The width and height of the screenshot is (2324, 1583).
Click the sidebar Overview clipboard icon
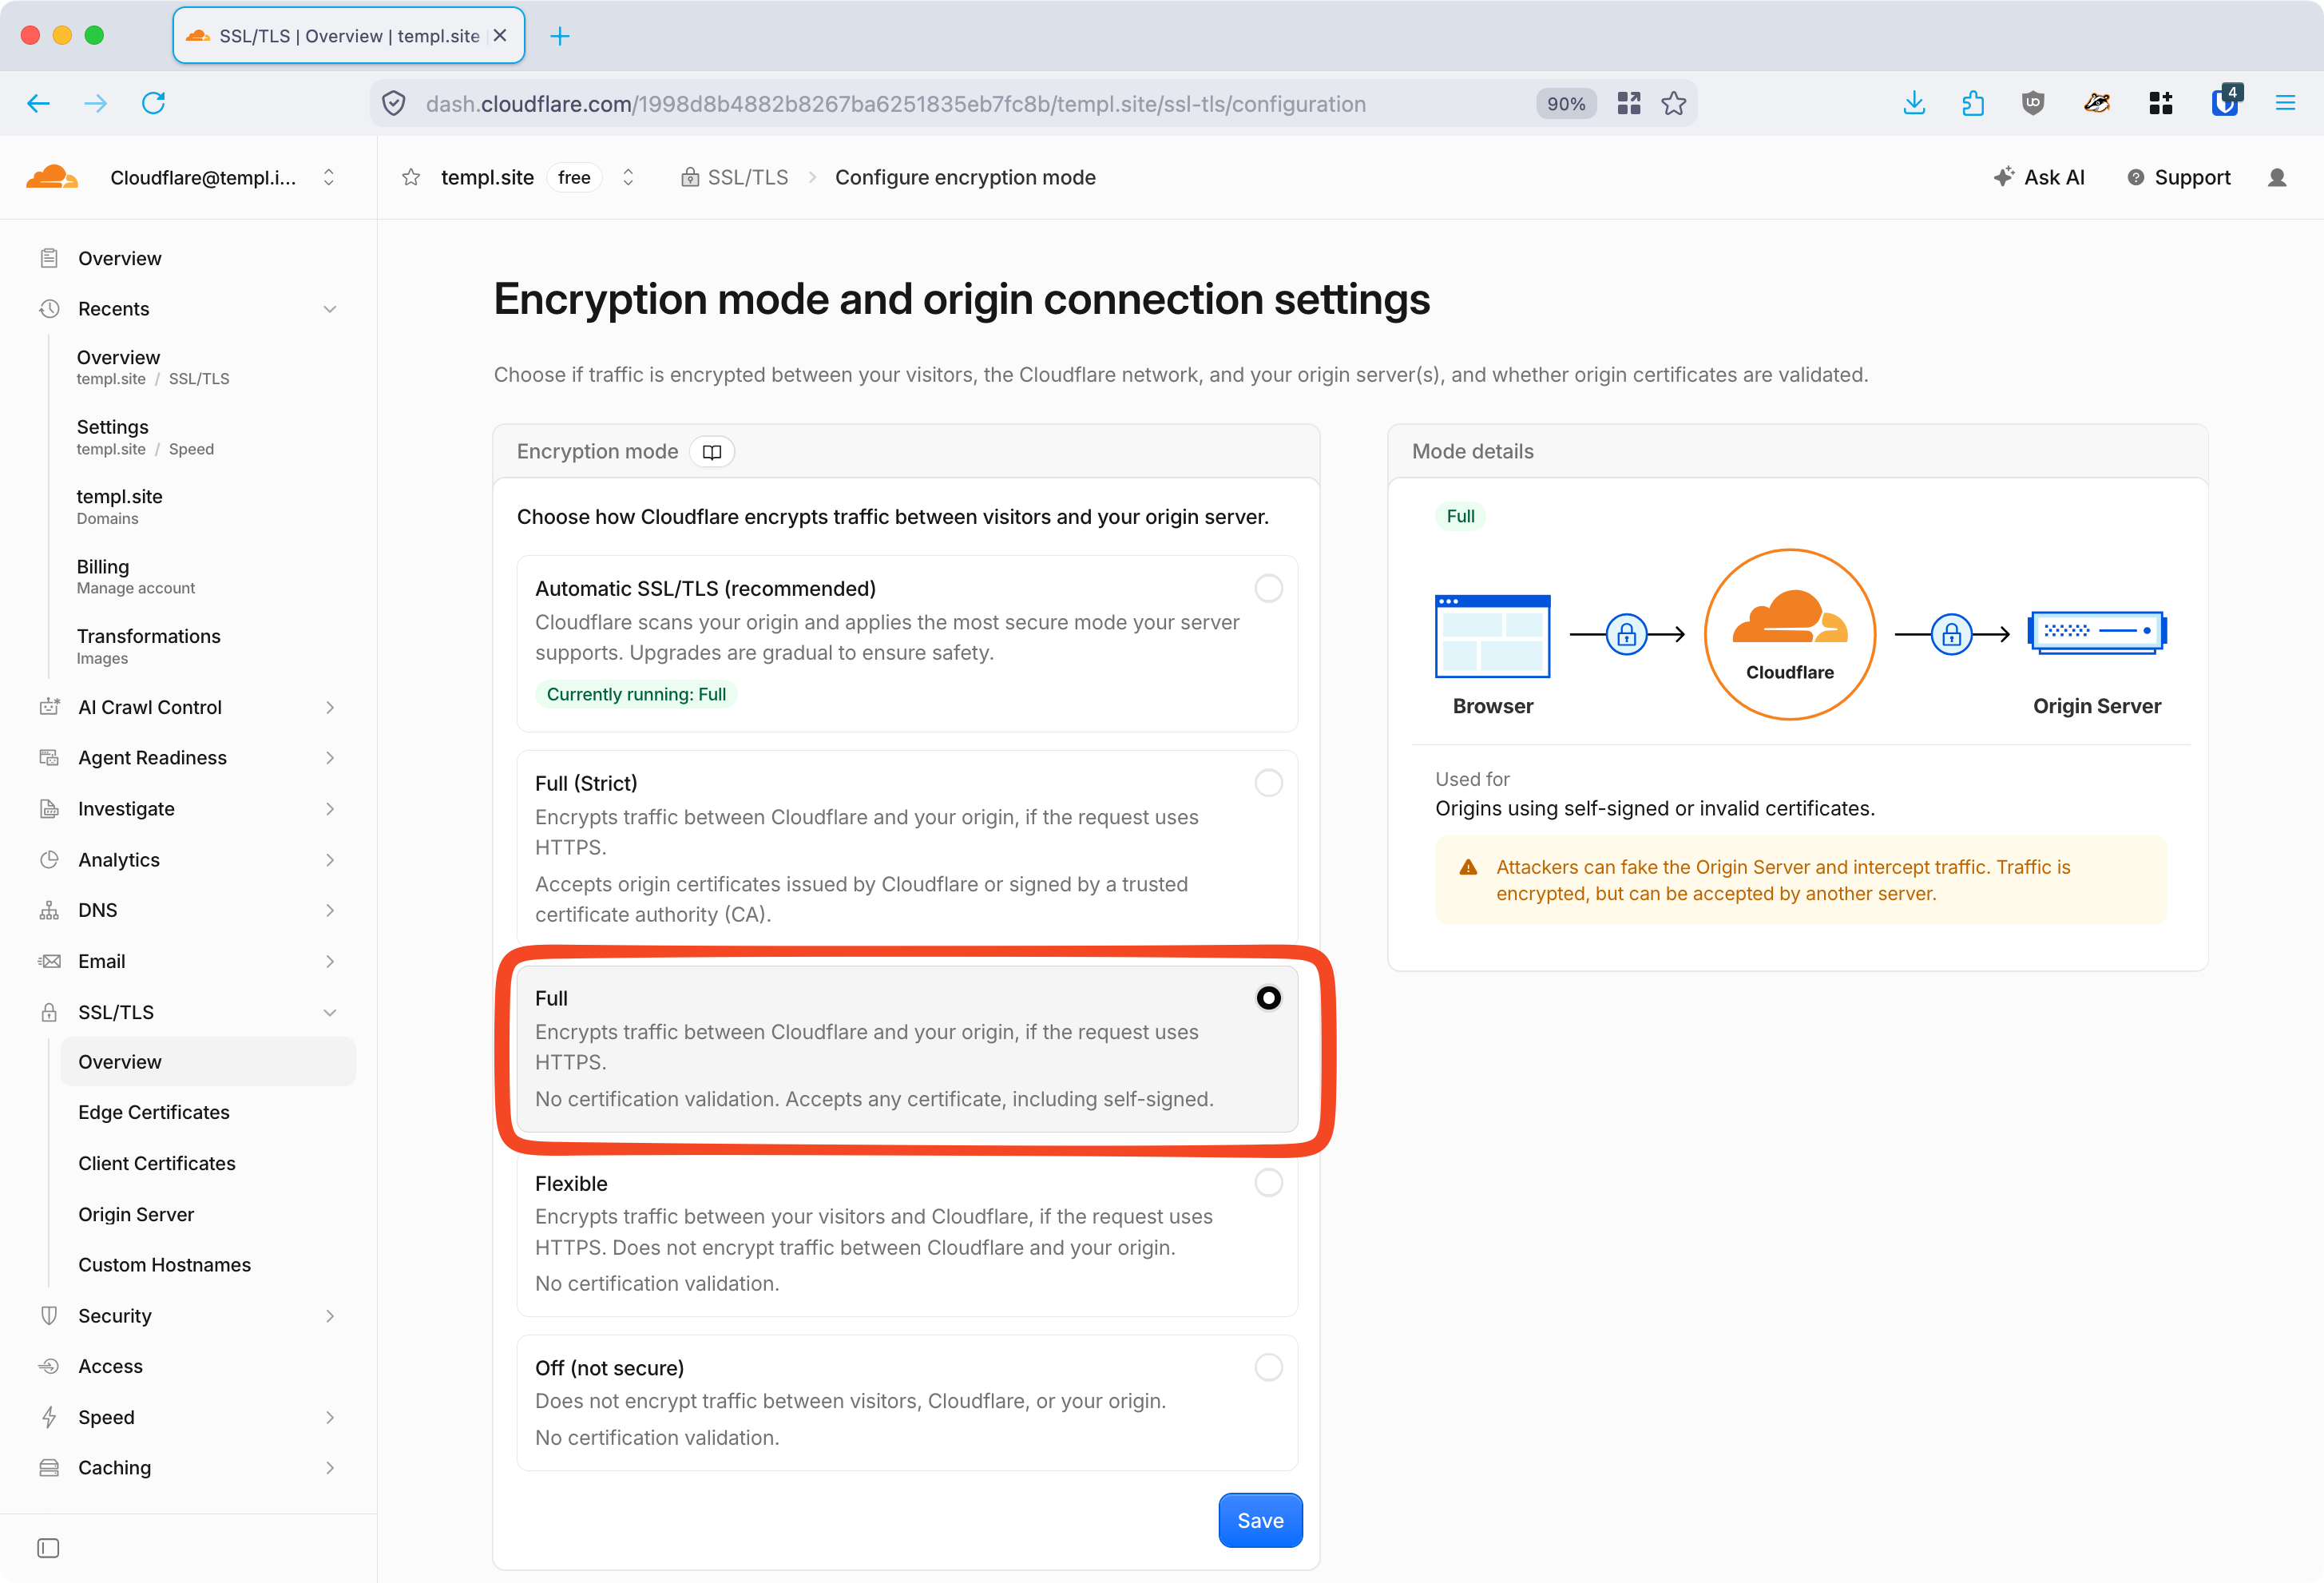click(49, 258)
